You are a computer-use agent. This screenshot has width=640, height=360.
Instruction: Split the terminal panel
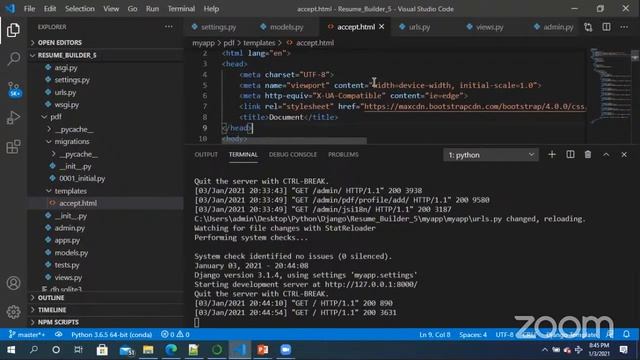click(x=570, y=155)
